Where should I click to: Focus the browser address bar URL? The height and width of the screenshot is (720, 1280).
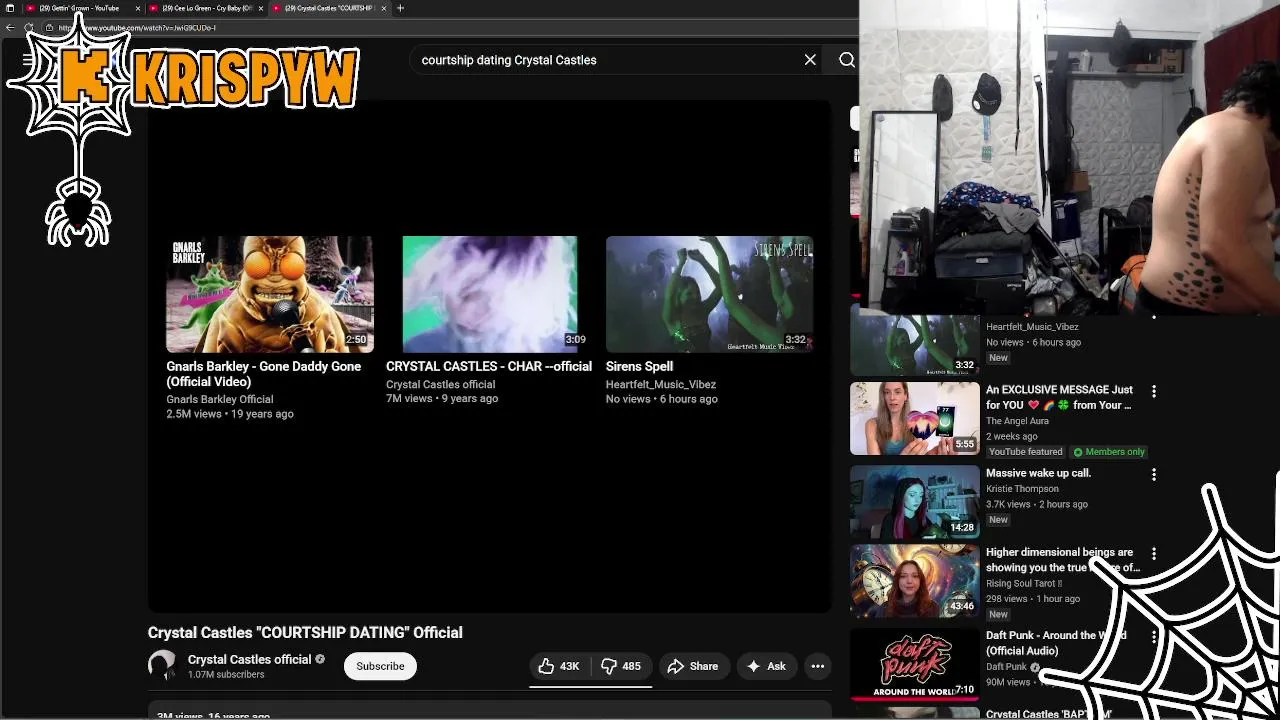[137, 28]
